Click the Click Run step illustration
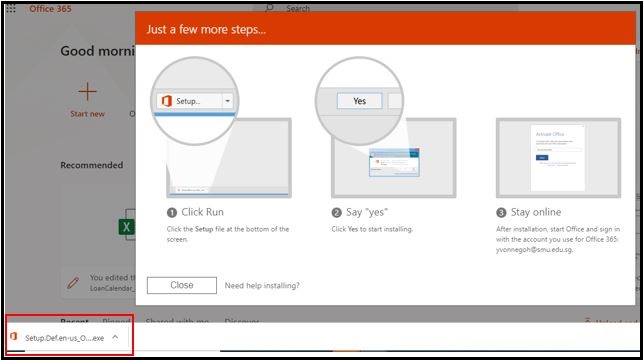The width and height of the screenshot is (644, 360). pyautogui.click(x=229, y=158)
